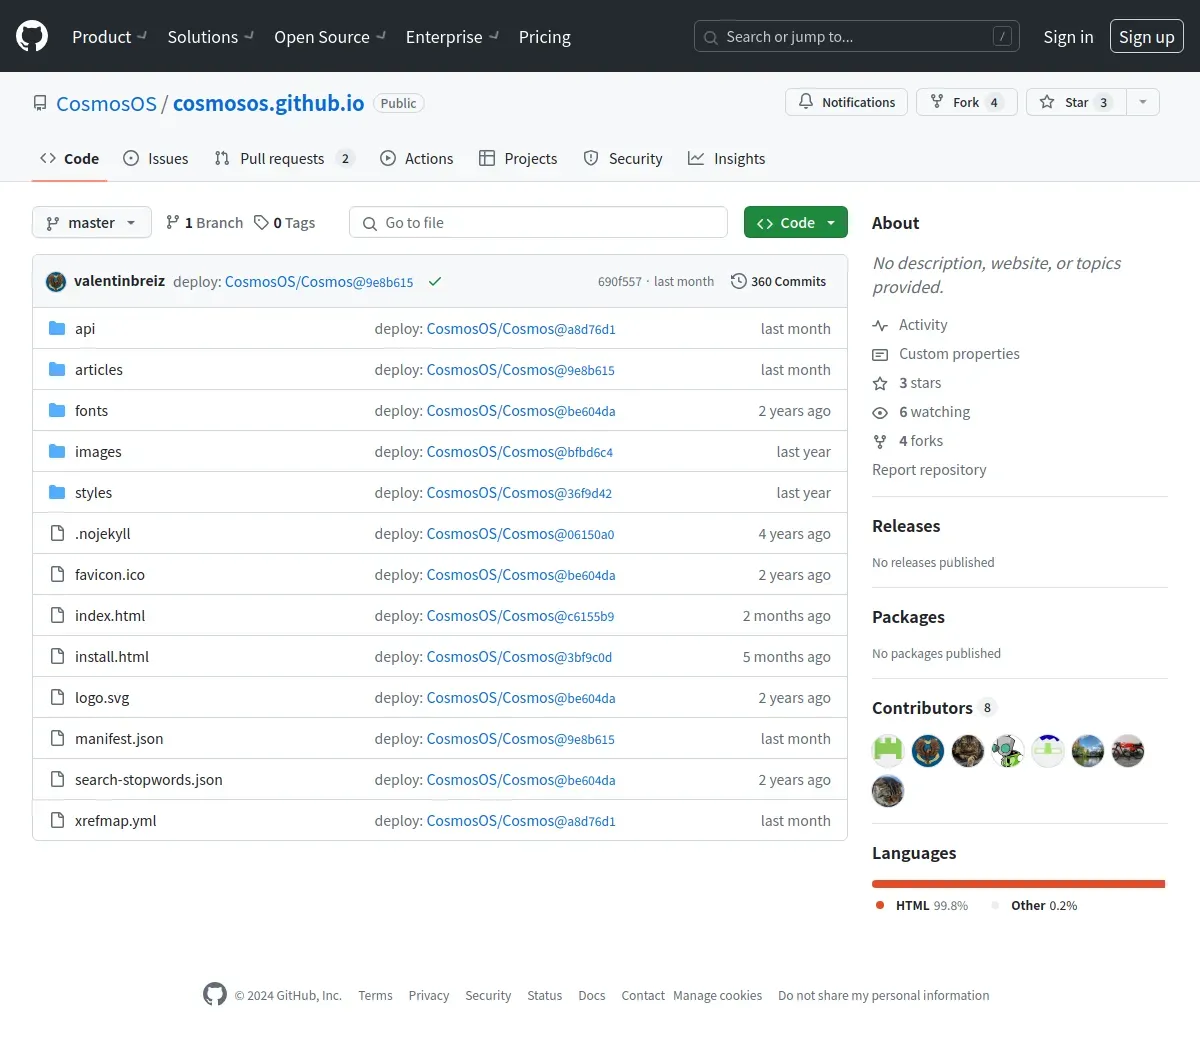Open the star lists dropdown arrow
Screen dimensions: 1200x1047
pyautogui.click(x=1143, y=102)
